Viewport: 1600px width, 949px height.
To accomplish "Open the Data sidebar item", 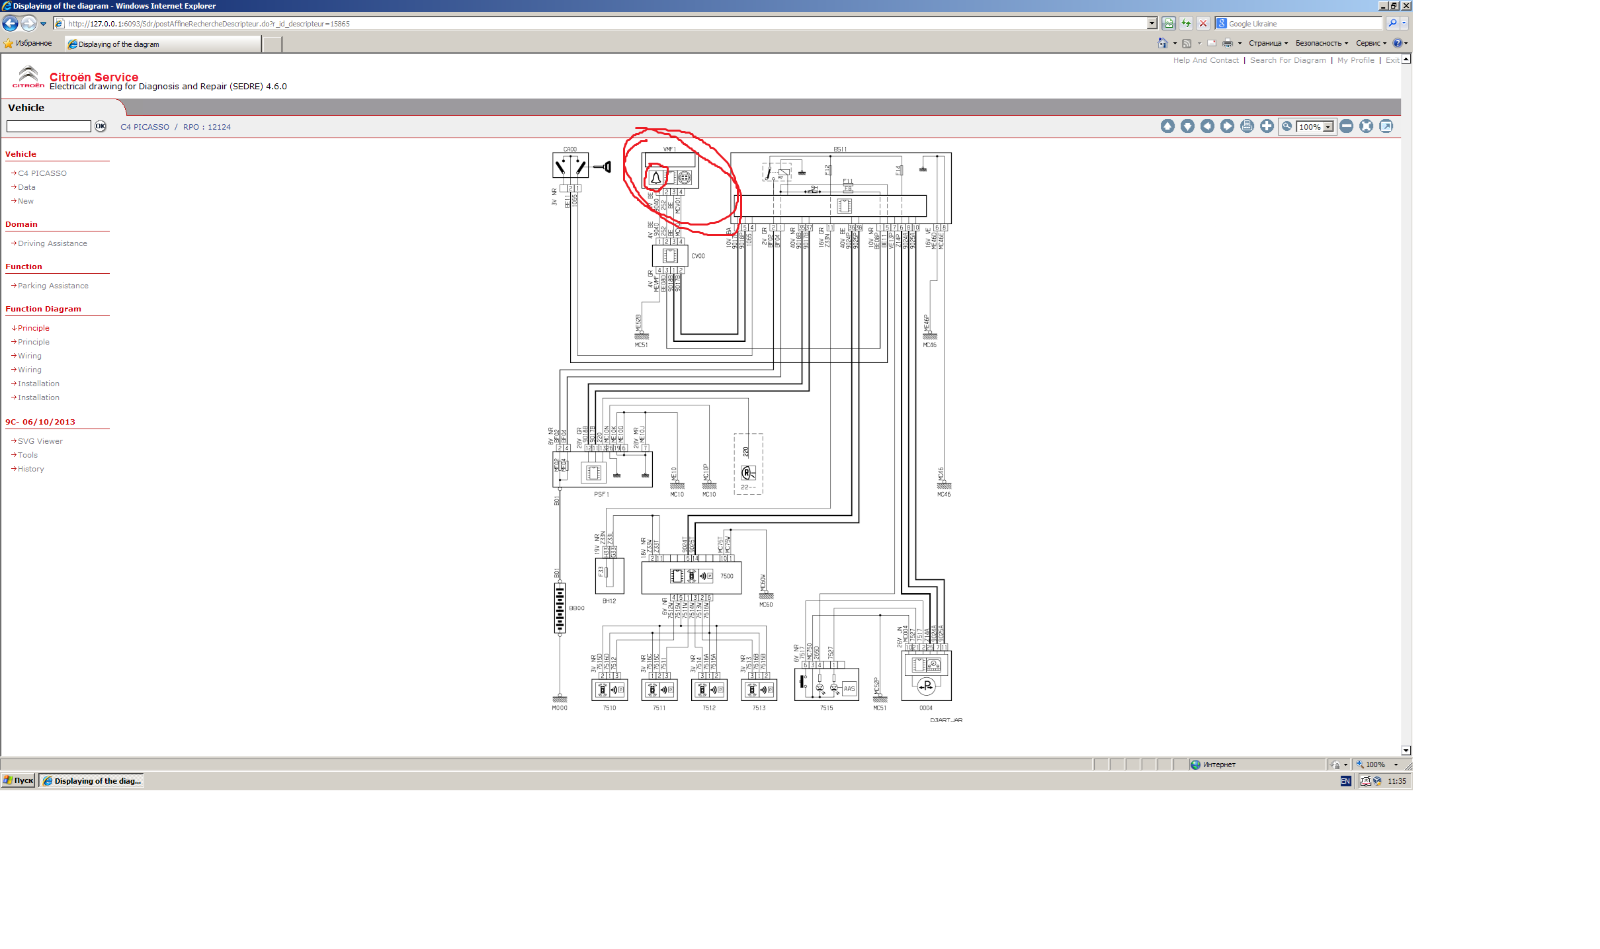I will pyautogui.click(x=26, y=187).
